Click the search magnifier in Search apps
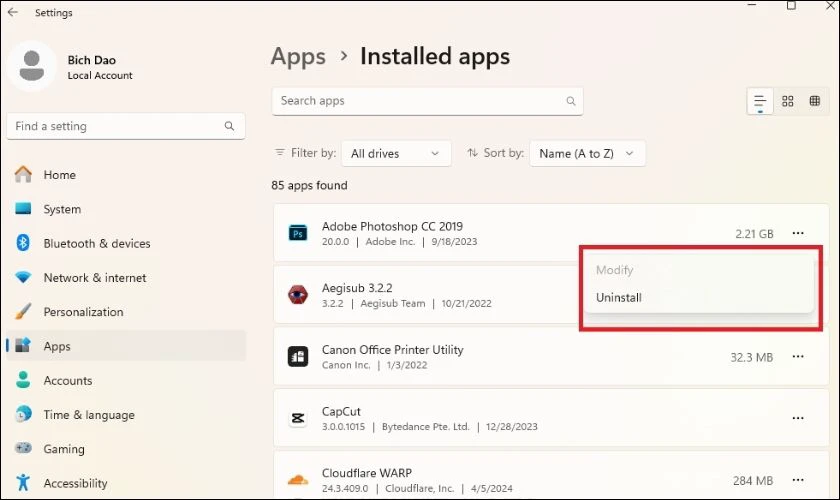The width and height of the screenshot is (840, 500). click(571, 101)
